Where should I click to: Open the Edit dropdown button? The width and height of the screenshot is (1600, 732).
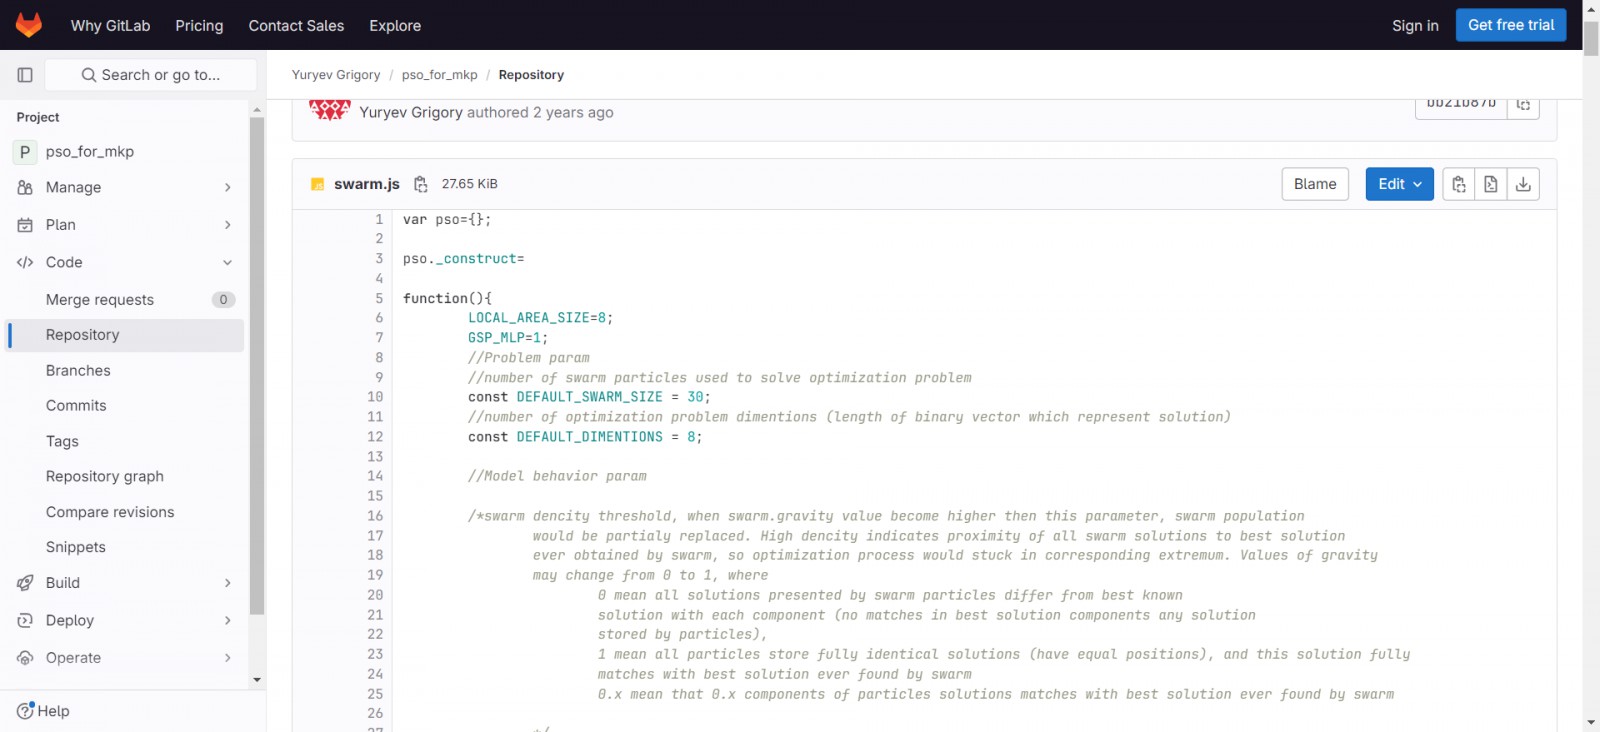tap(1399, 184)
